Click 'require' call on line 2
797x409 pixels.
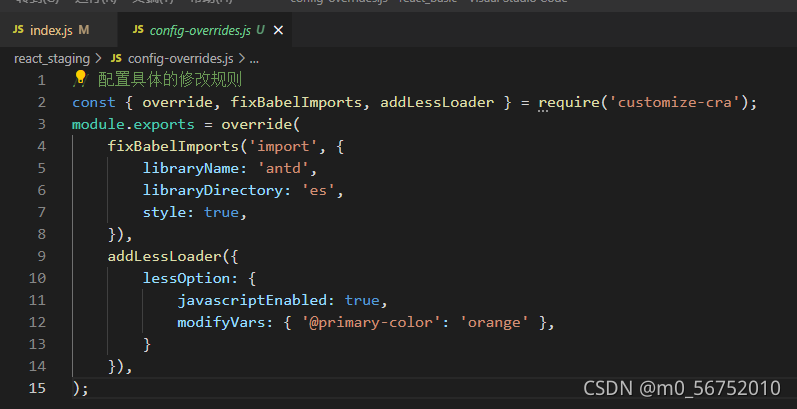[568, 103]
